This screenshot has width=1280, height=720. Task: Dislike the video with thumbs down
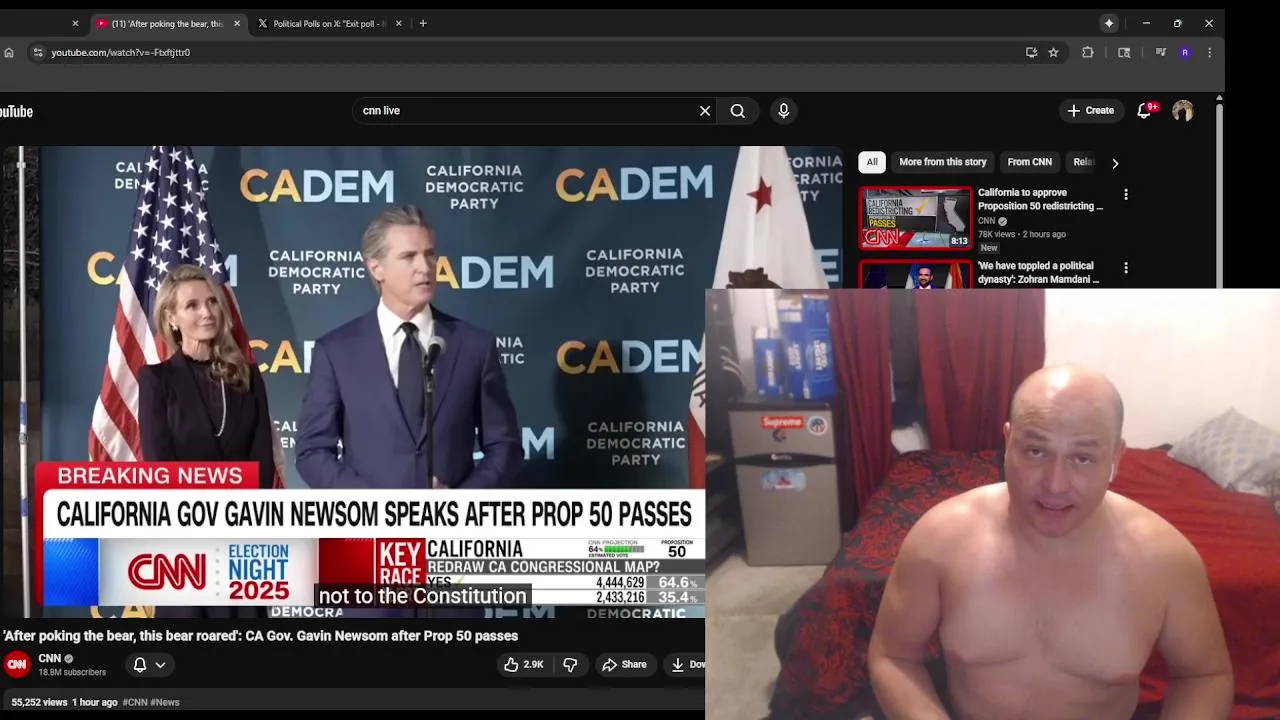point(570,664)
